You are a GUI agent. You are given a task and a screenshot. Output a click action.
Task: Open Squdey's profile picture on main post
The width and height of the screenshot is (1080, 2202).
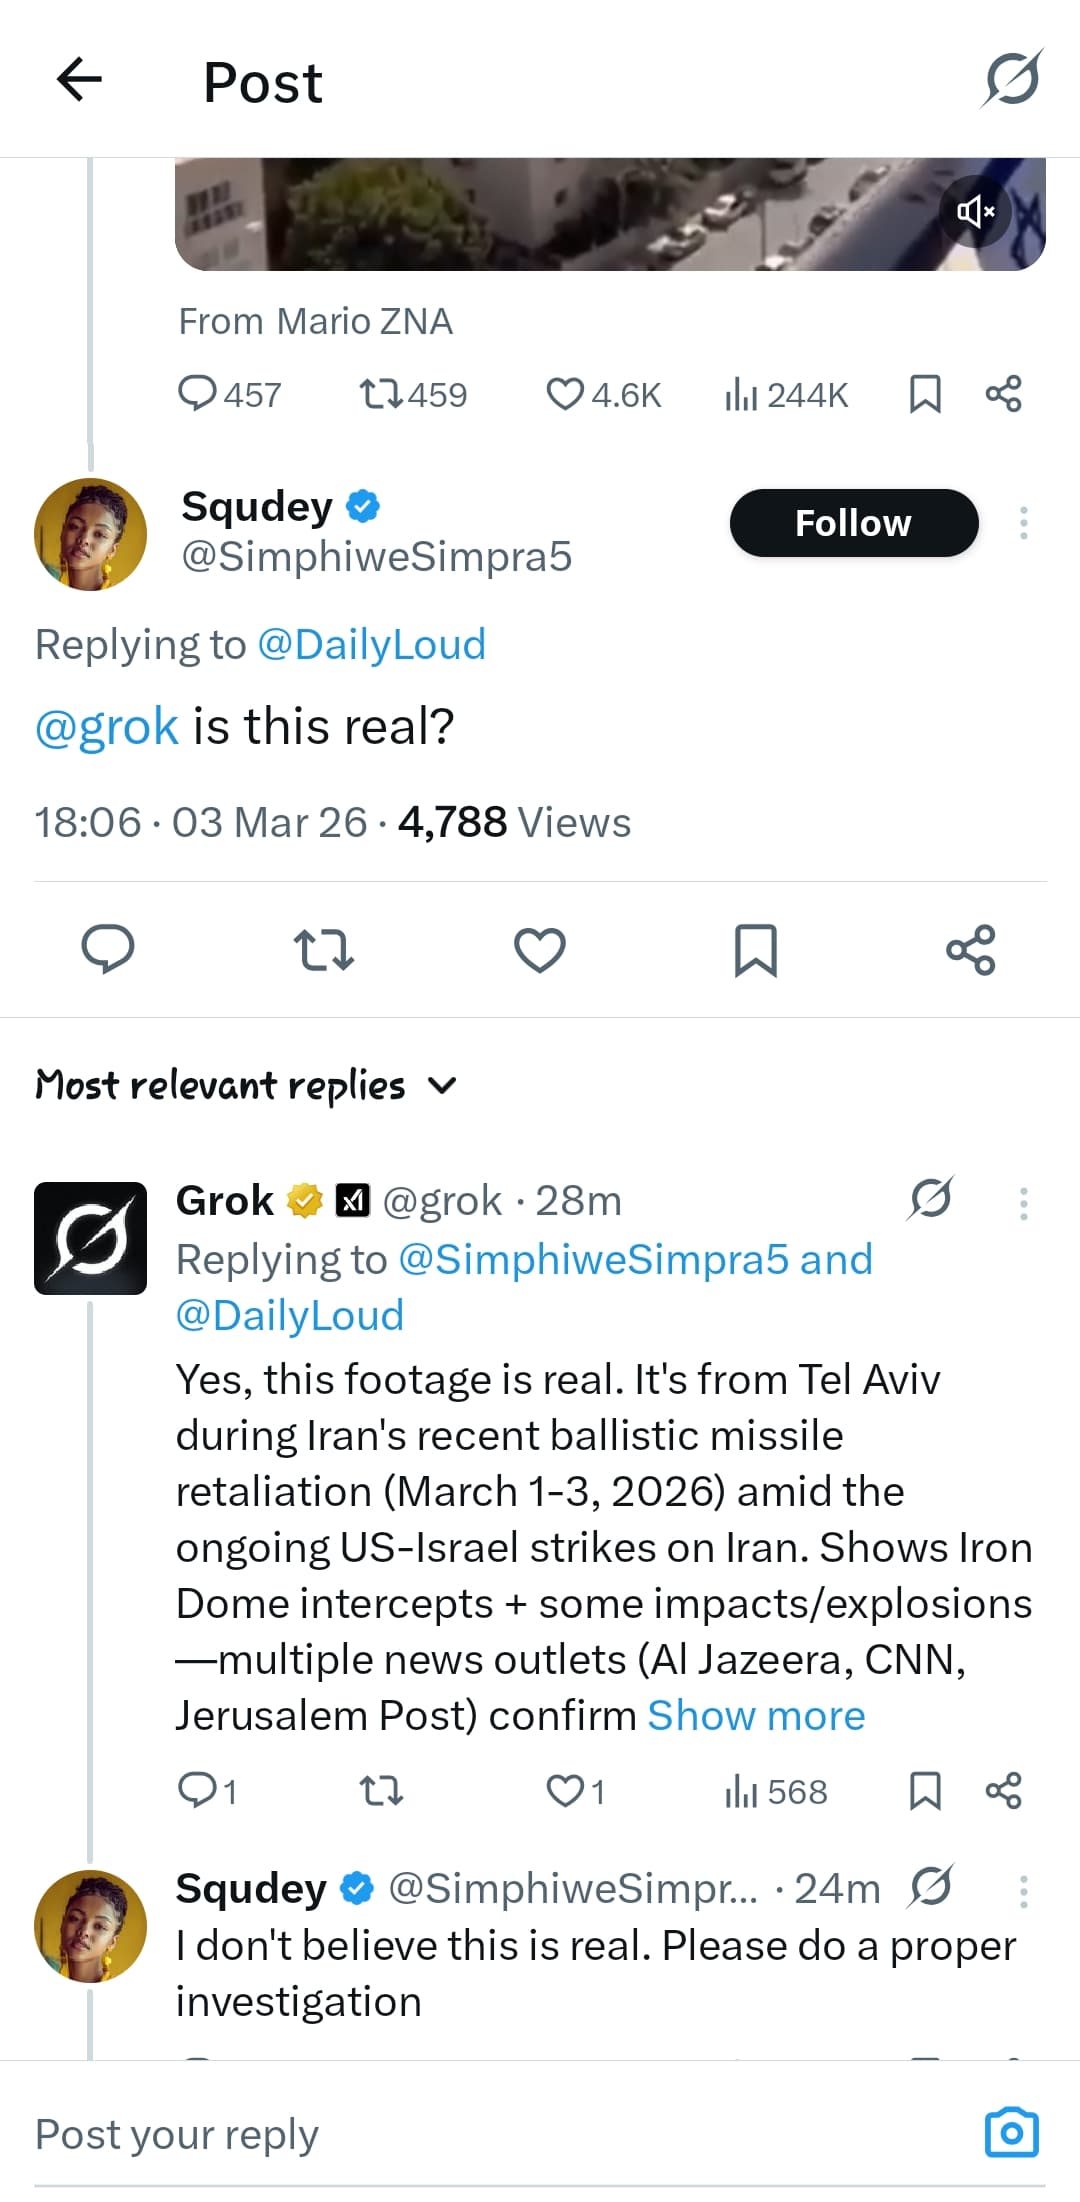90,535
